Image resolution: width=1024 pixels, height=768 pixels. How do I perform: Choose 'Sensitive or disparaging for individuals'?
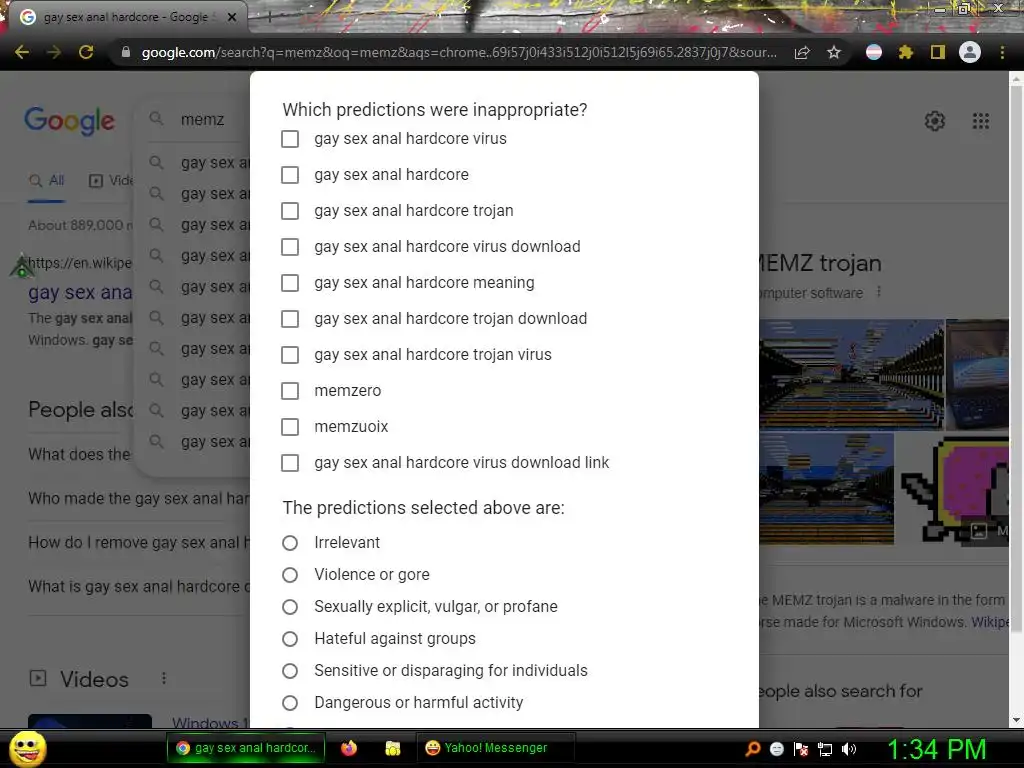coord(290,671)
